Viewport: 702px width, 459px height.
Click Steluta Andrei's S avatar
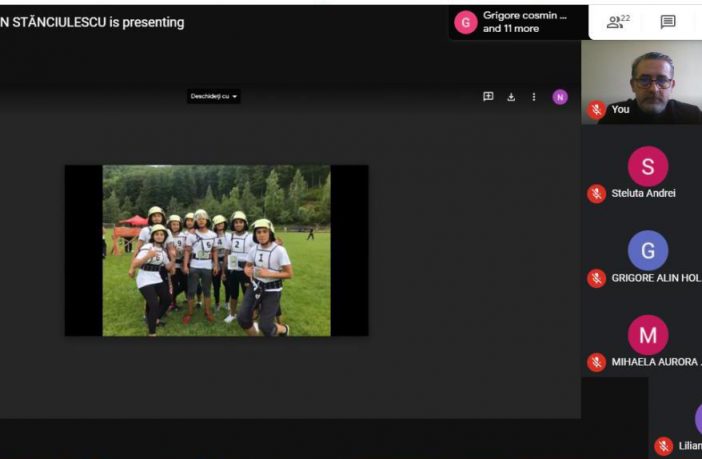(648, 166)
